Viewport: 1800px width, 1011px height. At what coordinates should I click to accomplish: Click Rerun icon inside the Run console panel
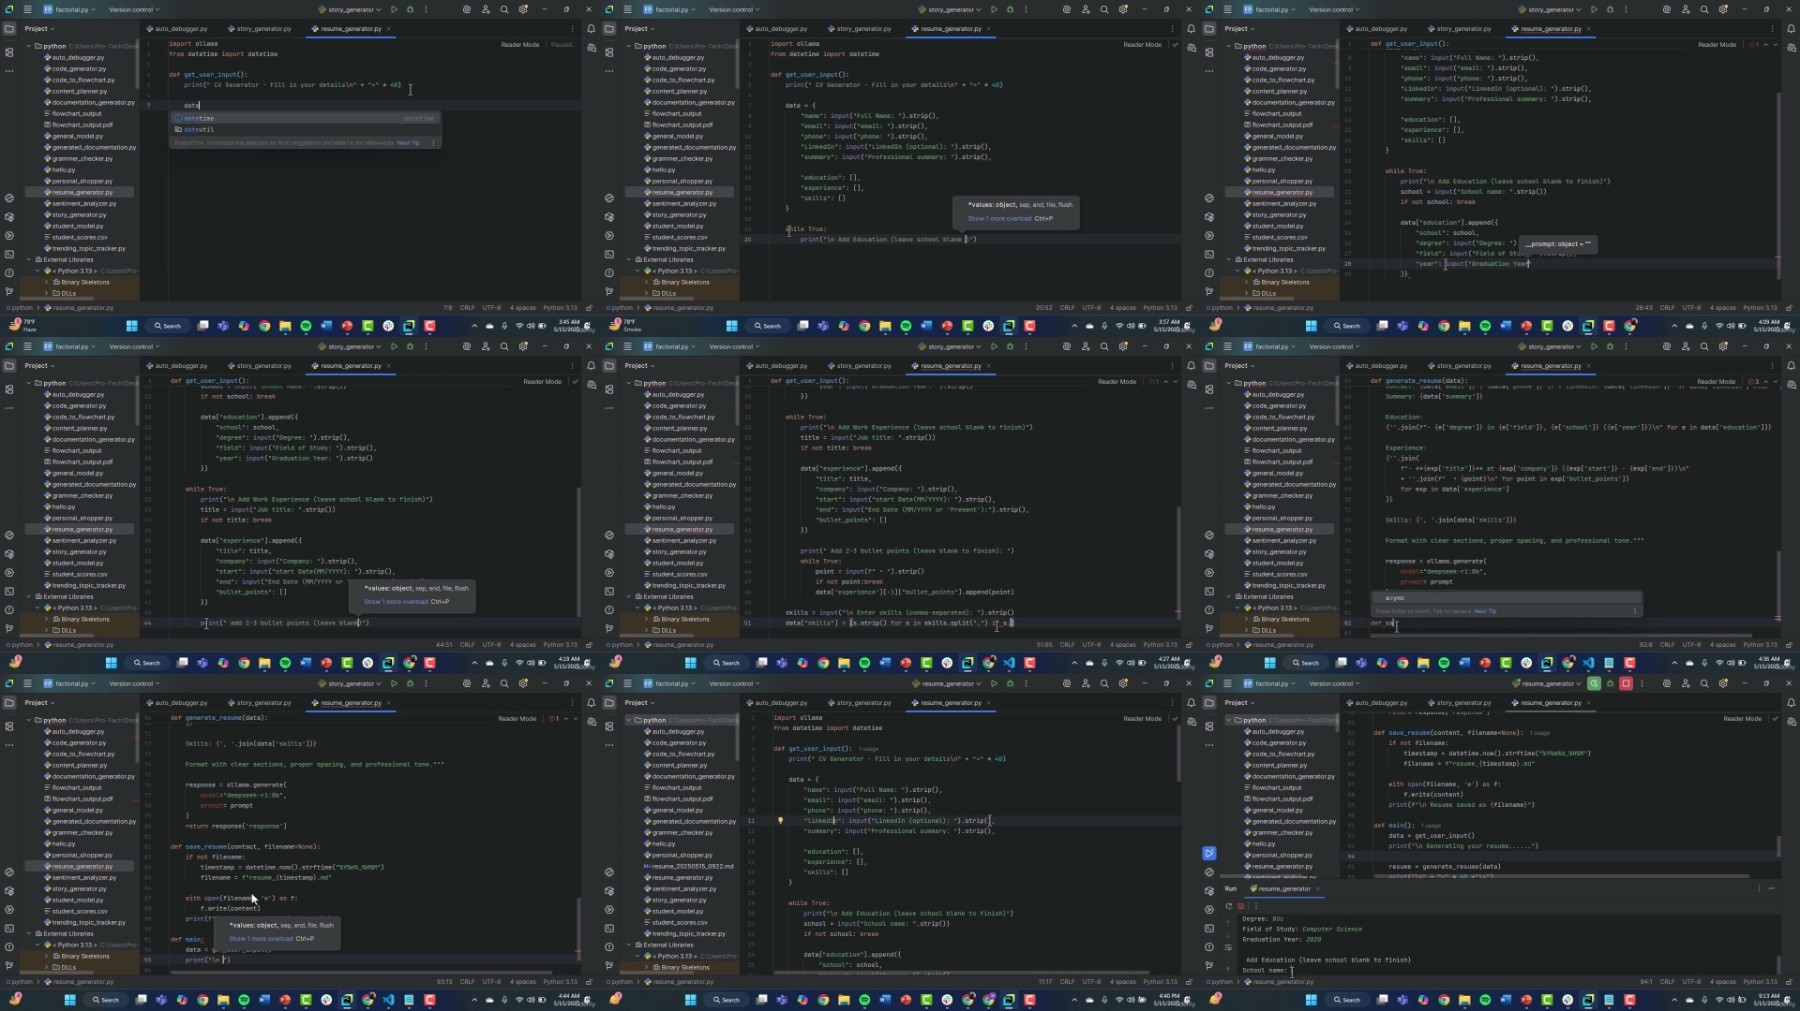tap(1229, 906)
